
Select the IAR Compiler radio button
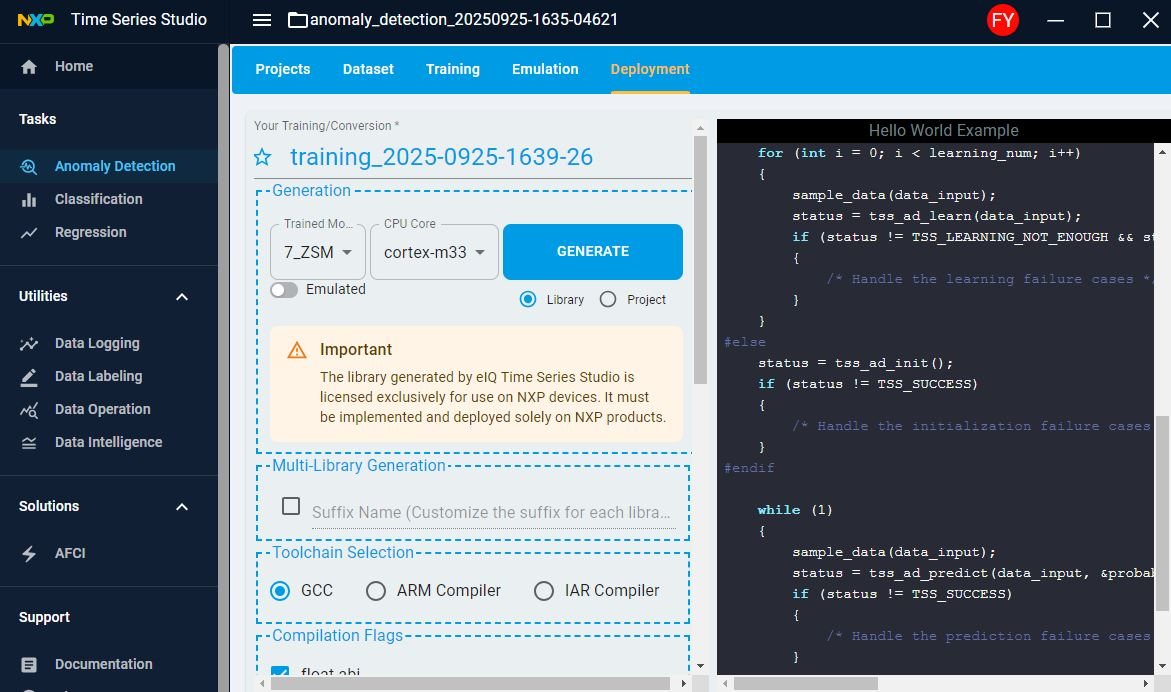[544, 591]
